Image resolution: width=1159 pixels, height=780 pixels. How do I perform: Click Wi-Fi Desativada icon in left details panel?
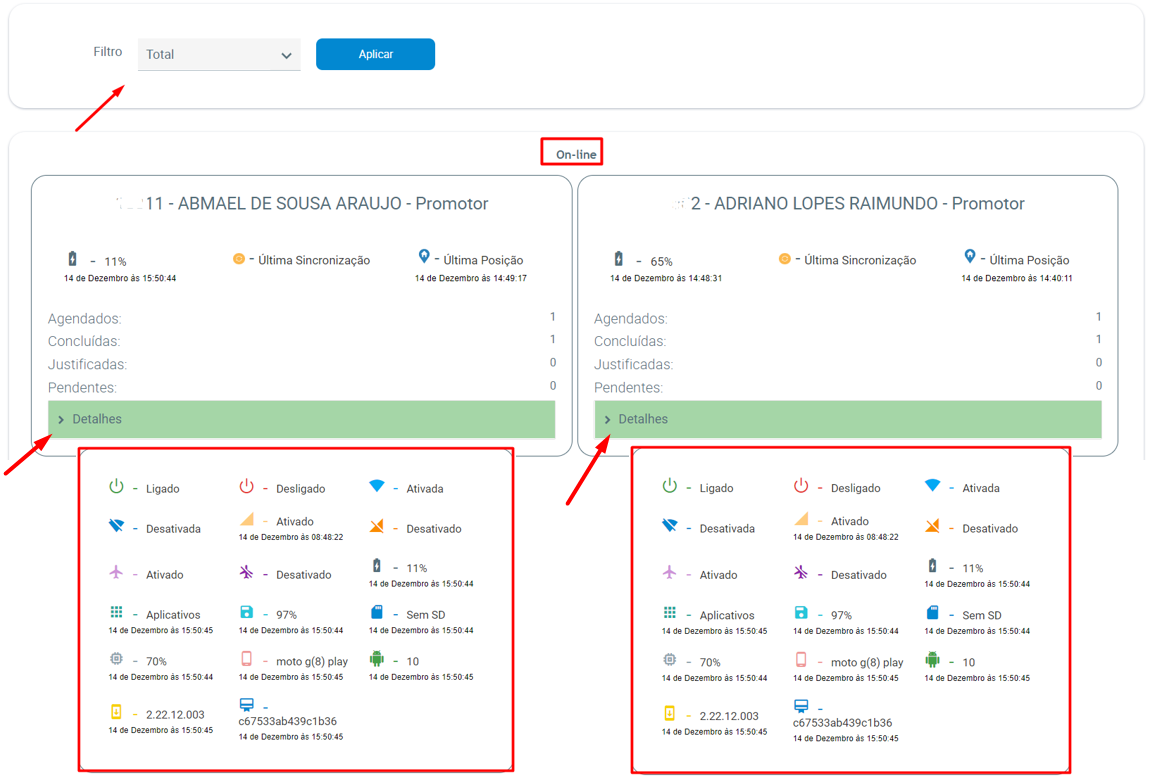[x=116, y=526]
